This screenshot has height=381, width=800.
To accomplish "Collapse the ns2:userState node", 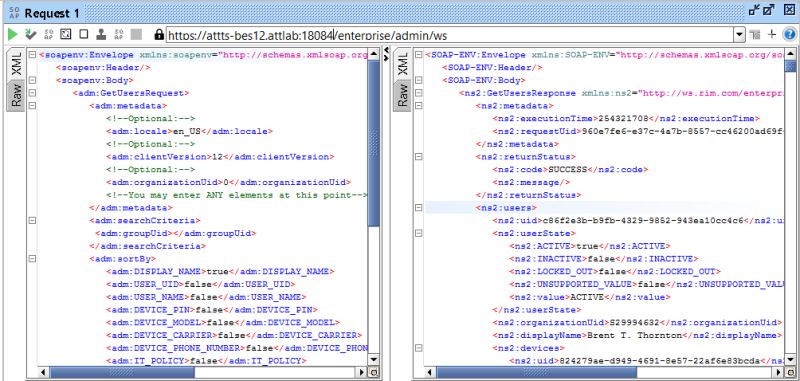I will click(x=418, y=233).
